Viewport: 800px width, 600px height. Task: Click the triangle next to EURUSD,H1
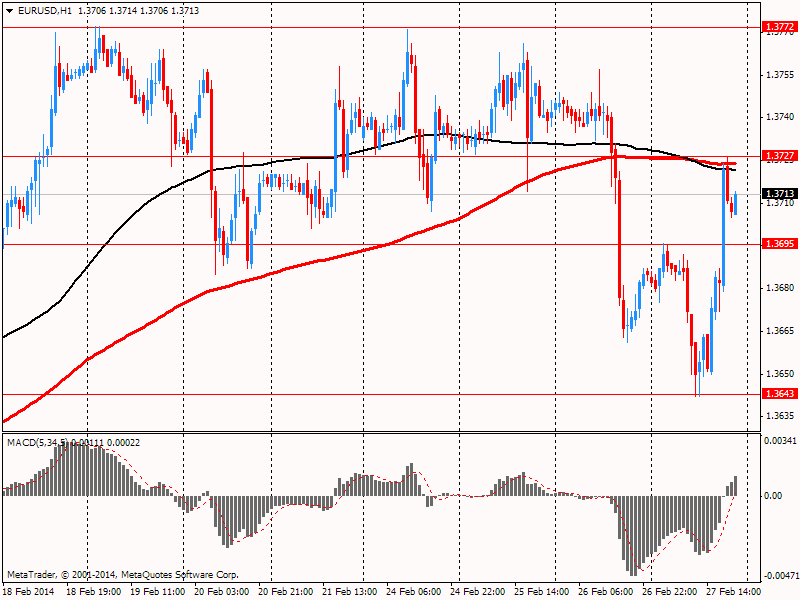(x=10, y=11)
